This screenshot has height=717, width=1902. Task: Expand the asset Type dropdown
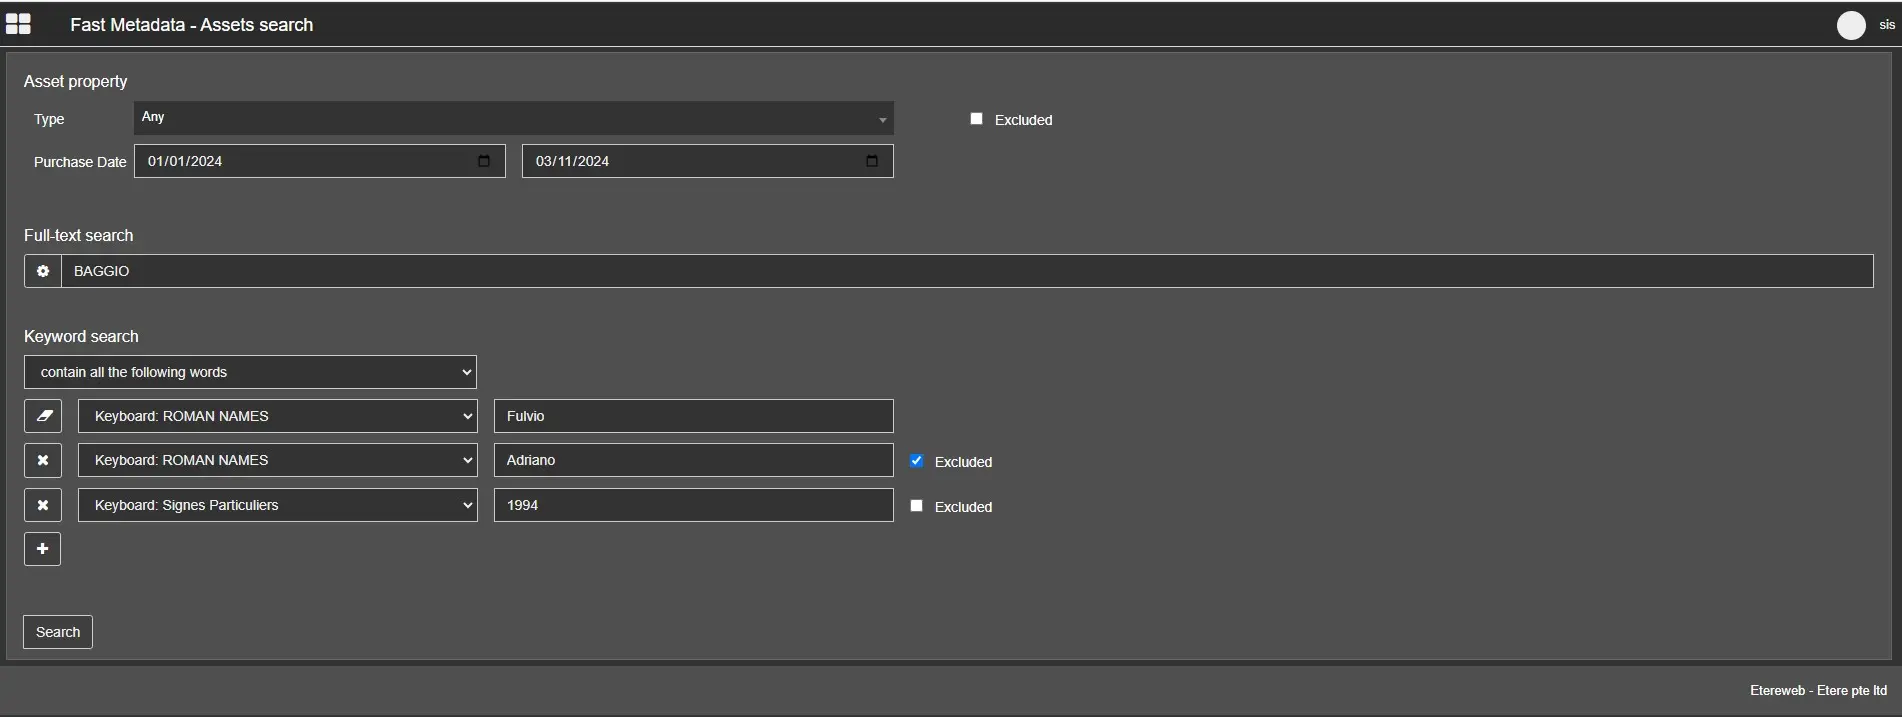click(x=513, y=118)
